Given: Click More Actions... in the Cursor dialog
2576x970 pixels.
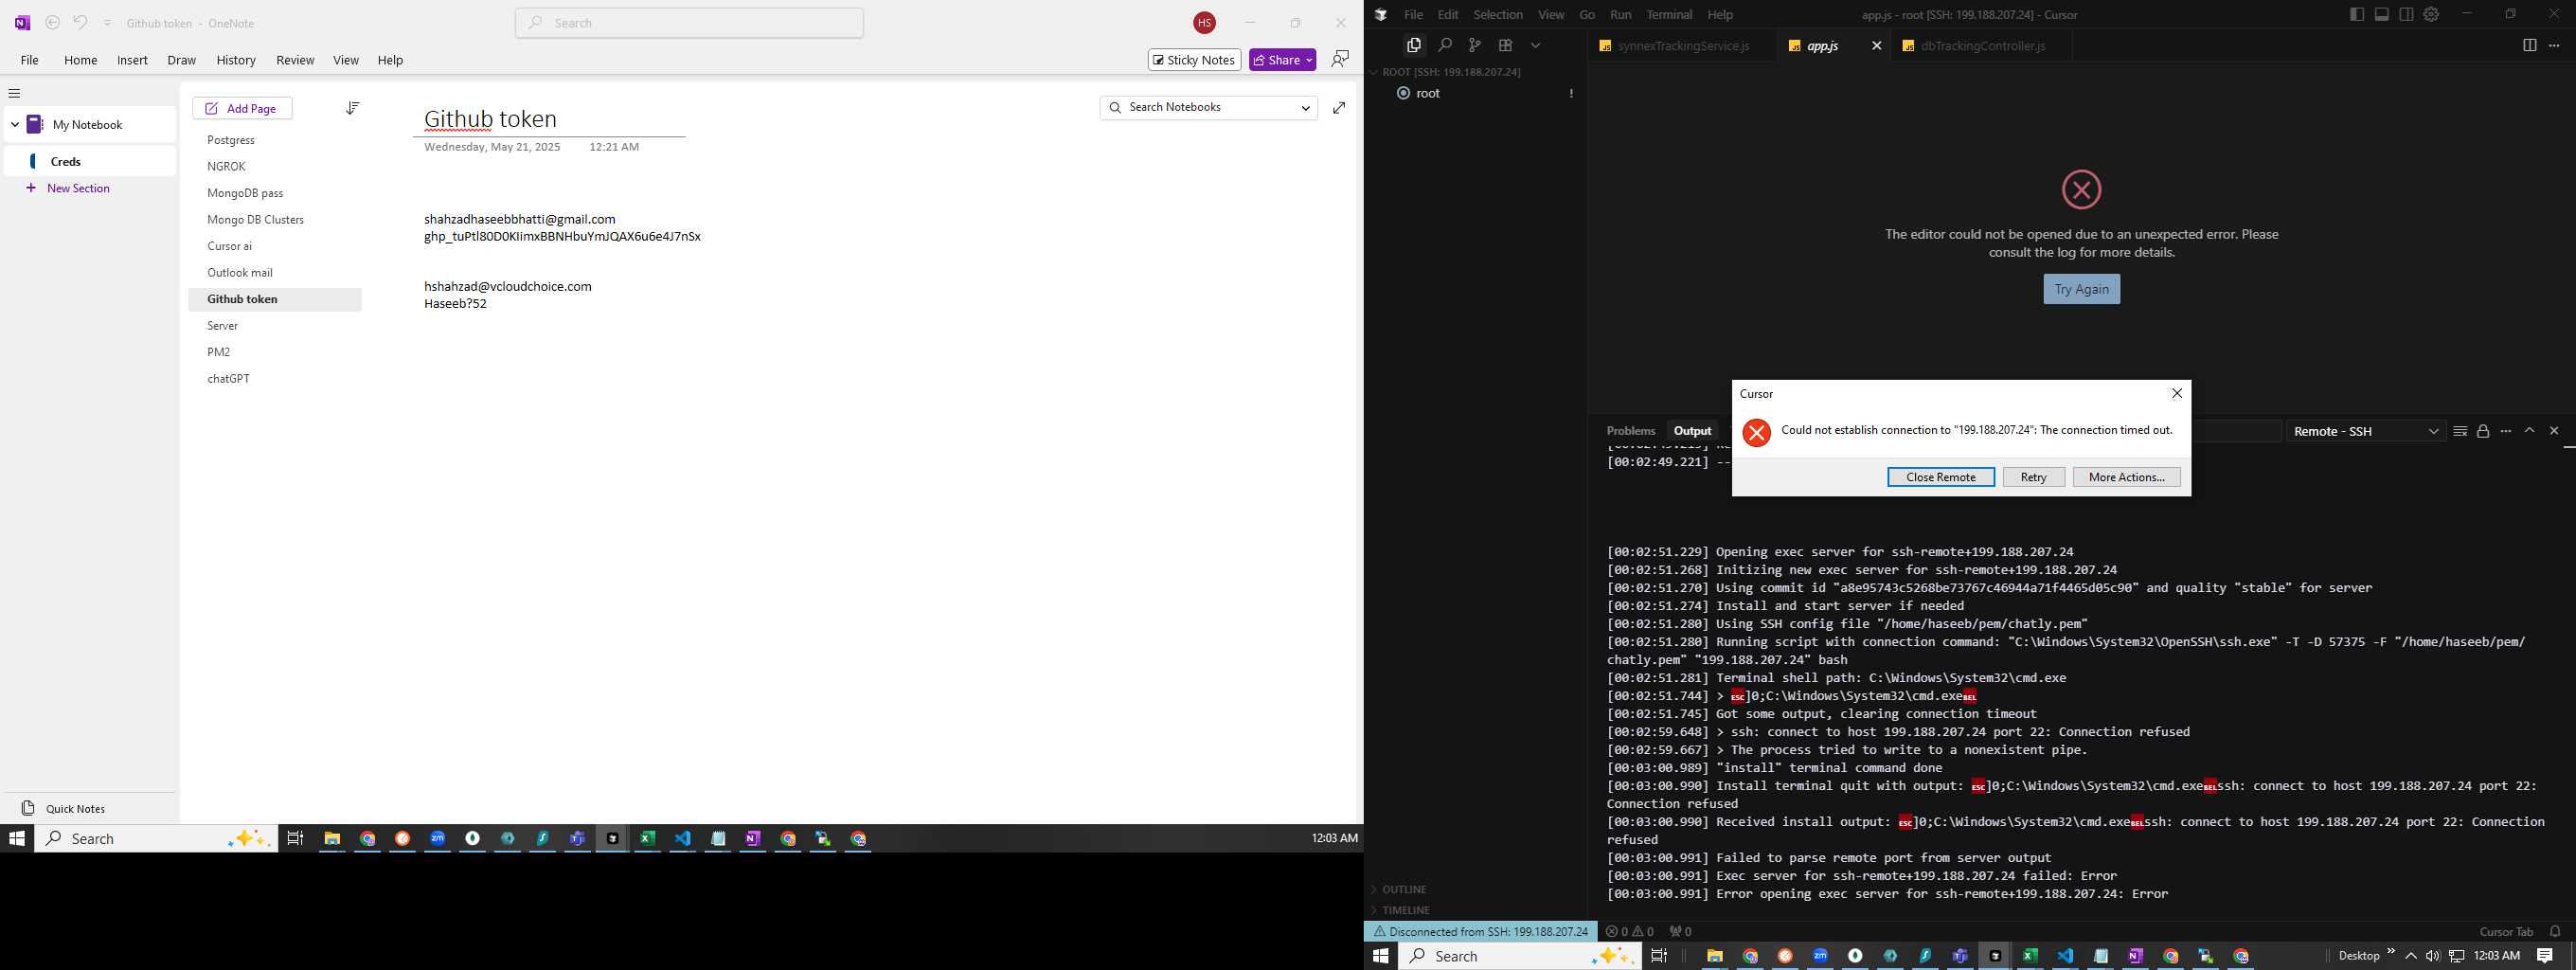Looking at the screenshot, I should [x=2127, y=477].
